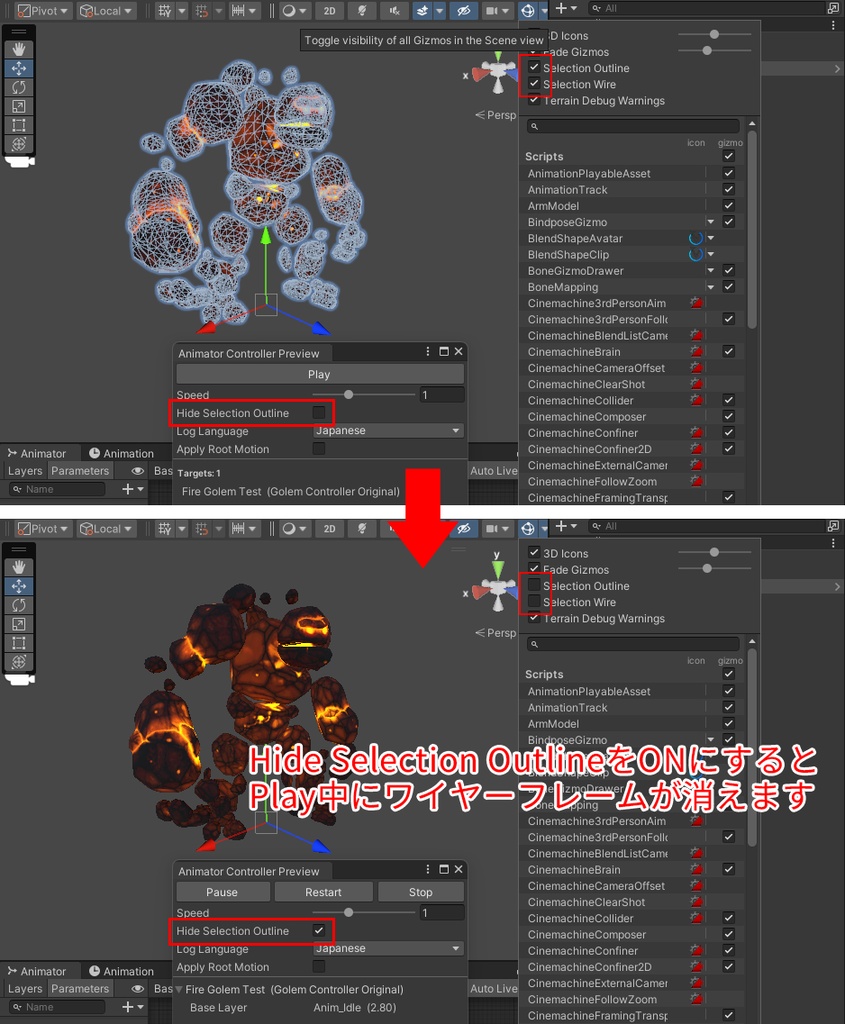The height and width of the screenshot is (1024, 845).
Task: Click the Stop button in preview window
Action: click(x=421, y=892)
